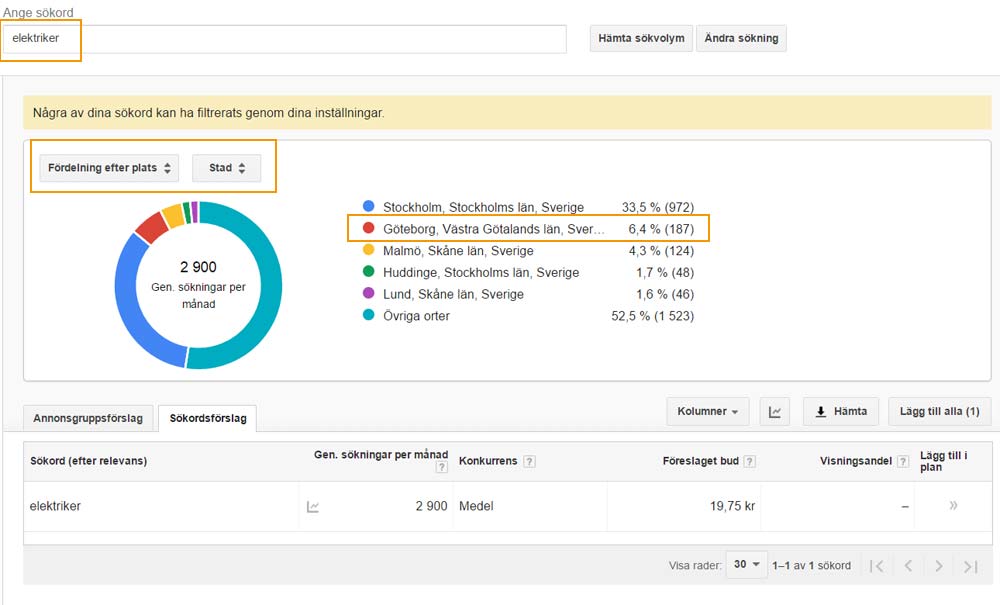Add elektriker to plan with double-arrow icon
This screenshot has width=1000, height=605.
pos(953,506)
